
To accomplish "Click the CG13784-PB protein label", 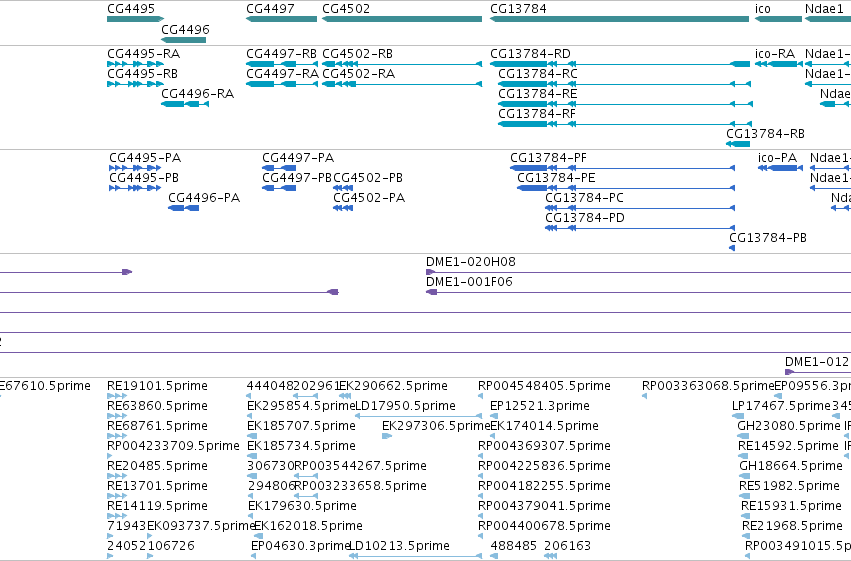I will pos(768,238).
